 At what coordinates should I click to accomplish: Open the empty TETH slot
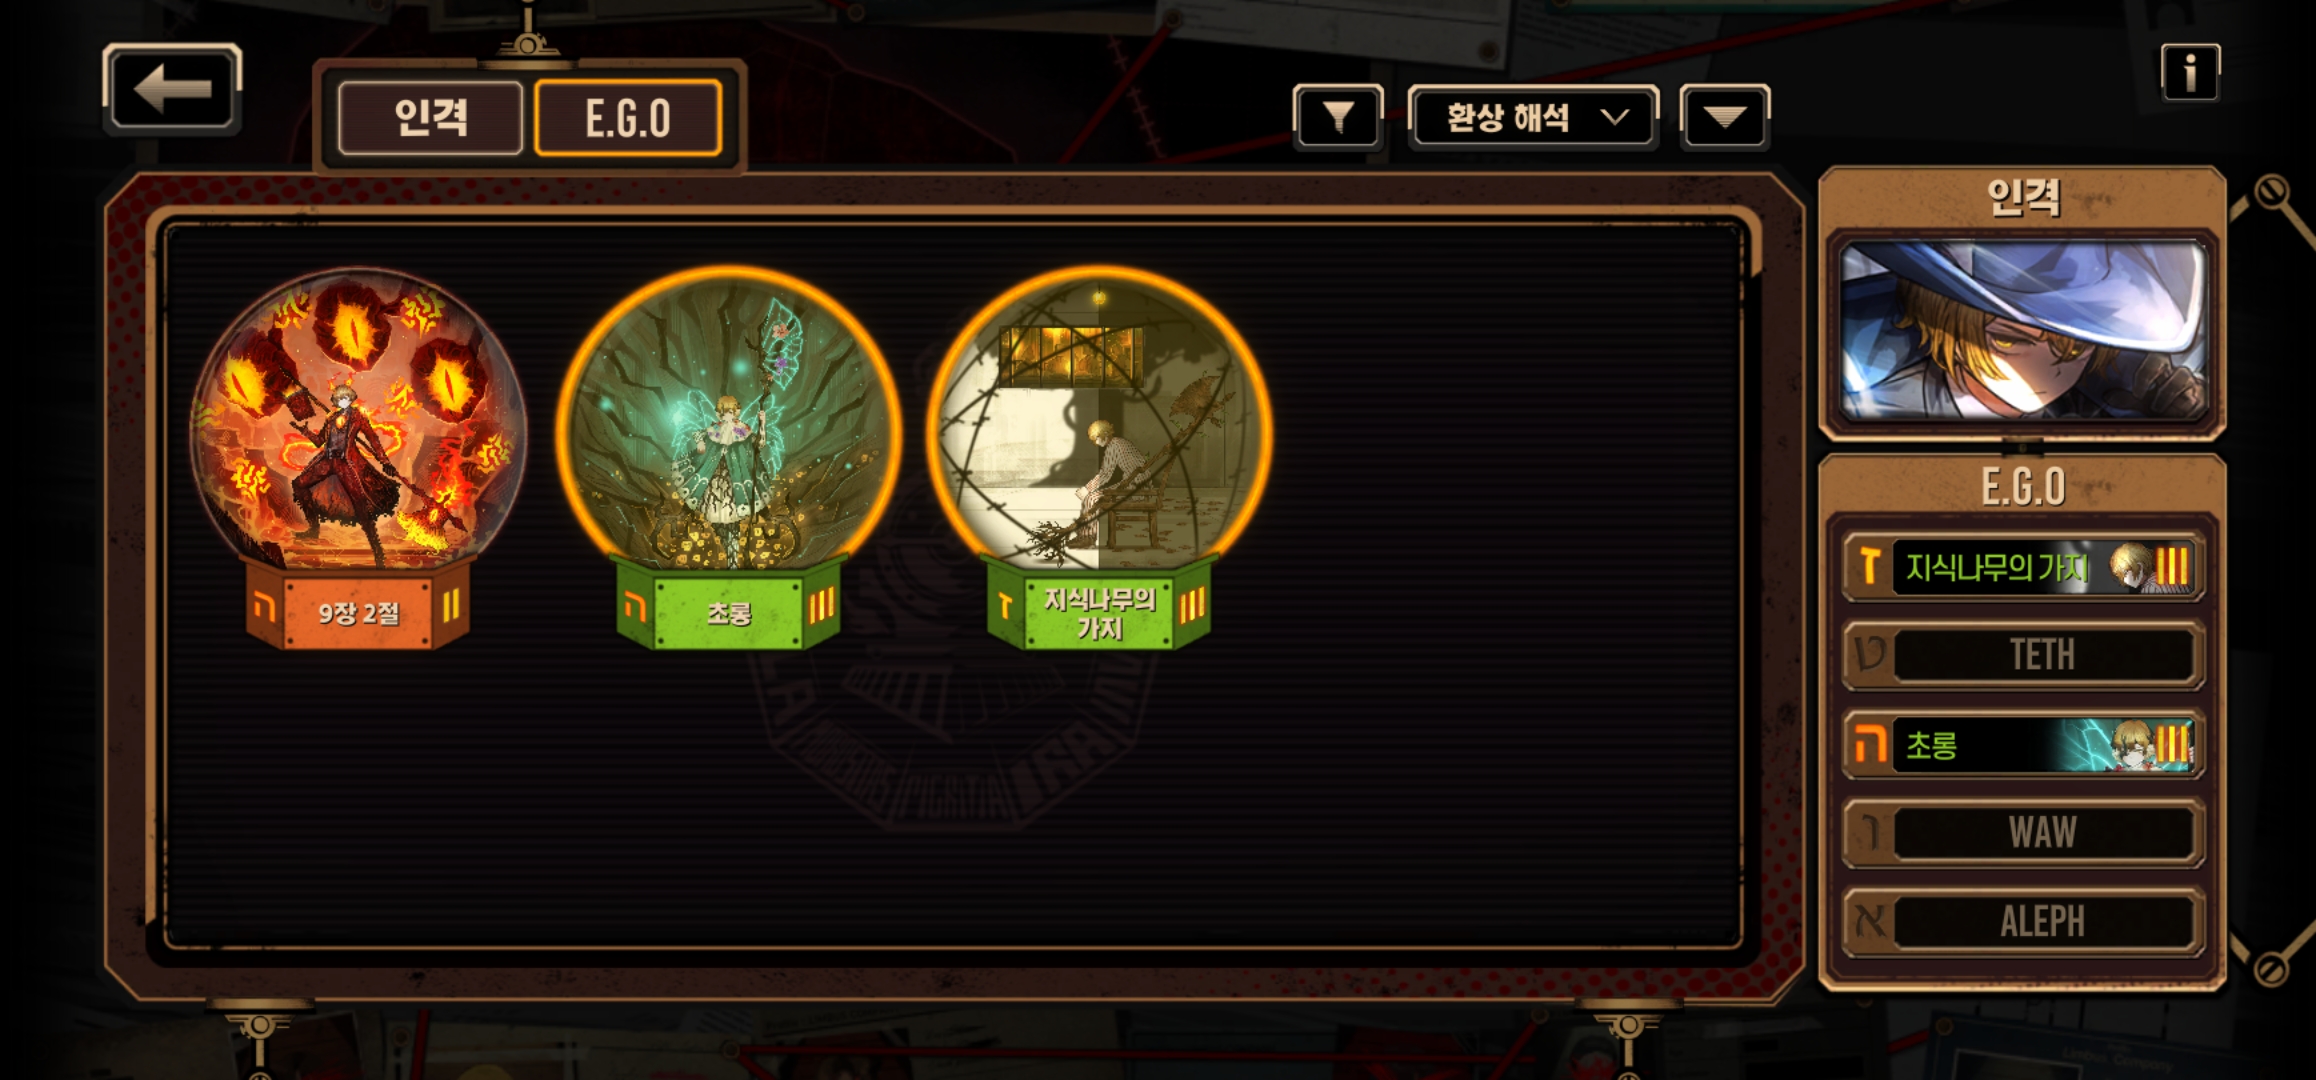click(2023, 655)
